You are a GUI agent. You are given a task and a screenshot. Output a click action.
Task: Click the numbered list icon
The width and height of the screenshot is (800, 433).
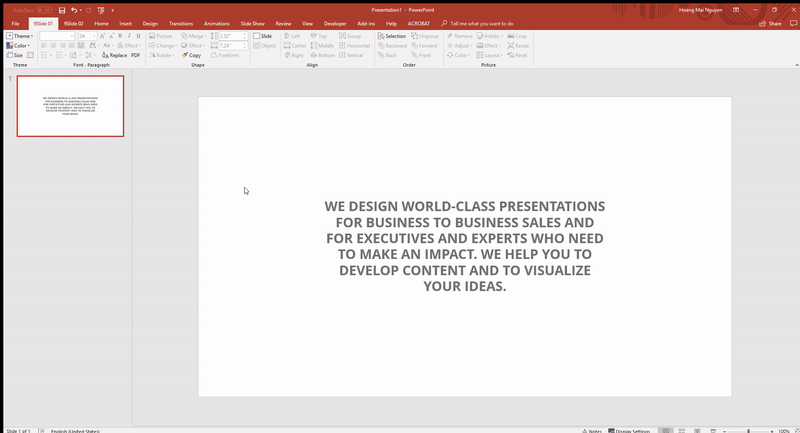(x=61, y=55)
